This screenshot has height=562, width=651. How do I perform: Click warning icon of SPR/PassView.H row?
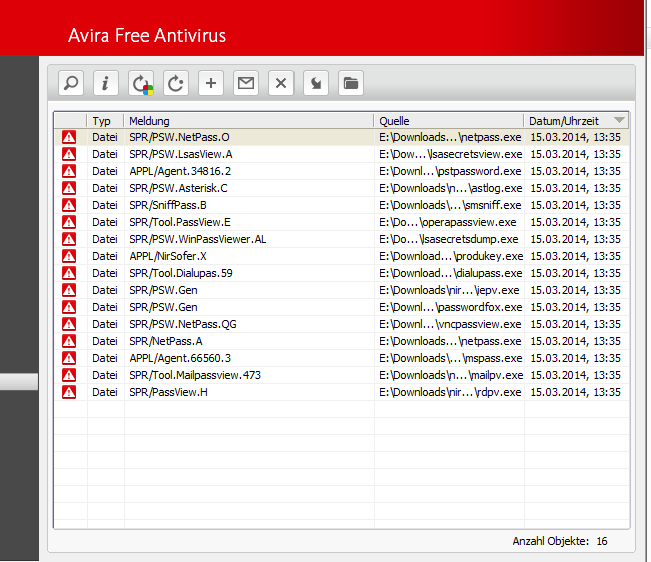[69, 392]
